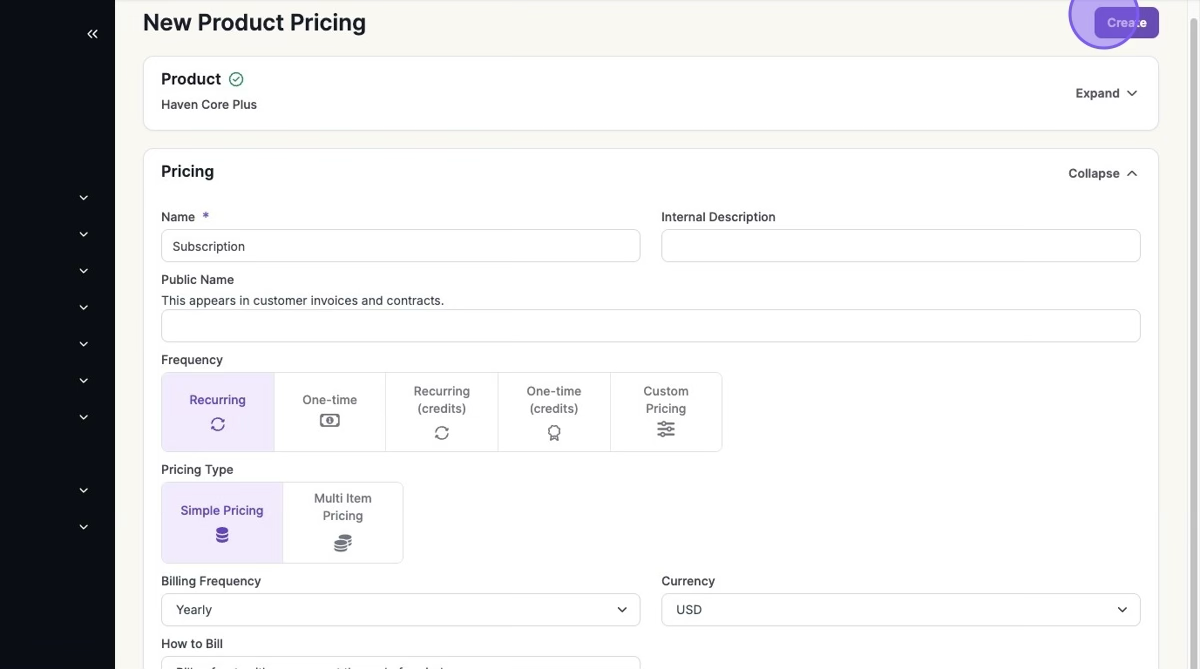Click the Internal Description text field
This screenshot has width=1200, height=669.
tap(900, 246)
